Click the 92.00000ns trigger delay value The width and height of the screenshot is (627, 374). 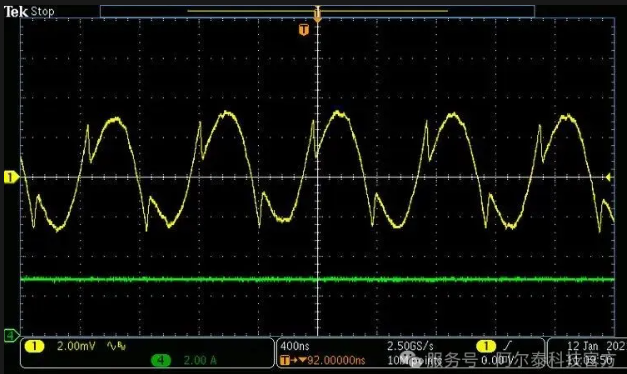[336, 360]
